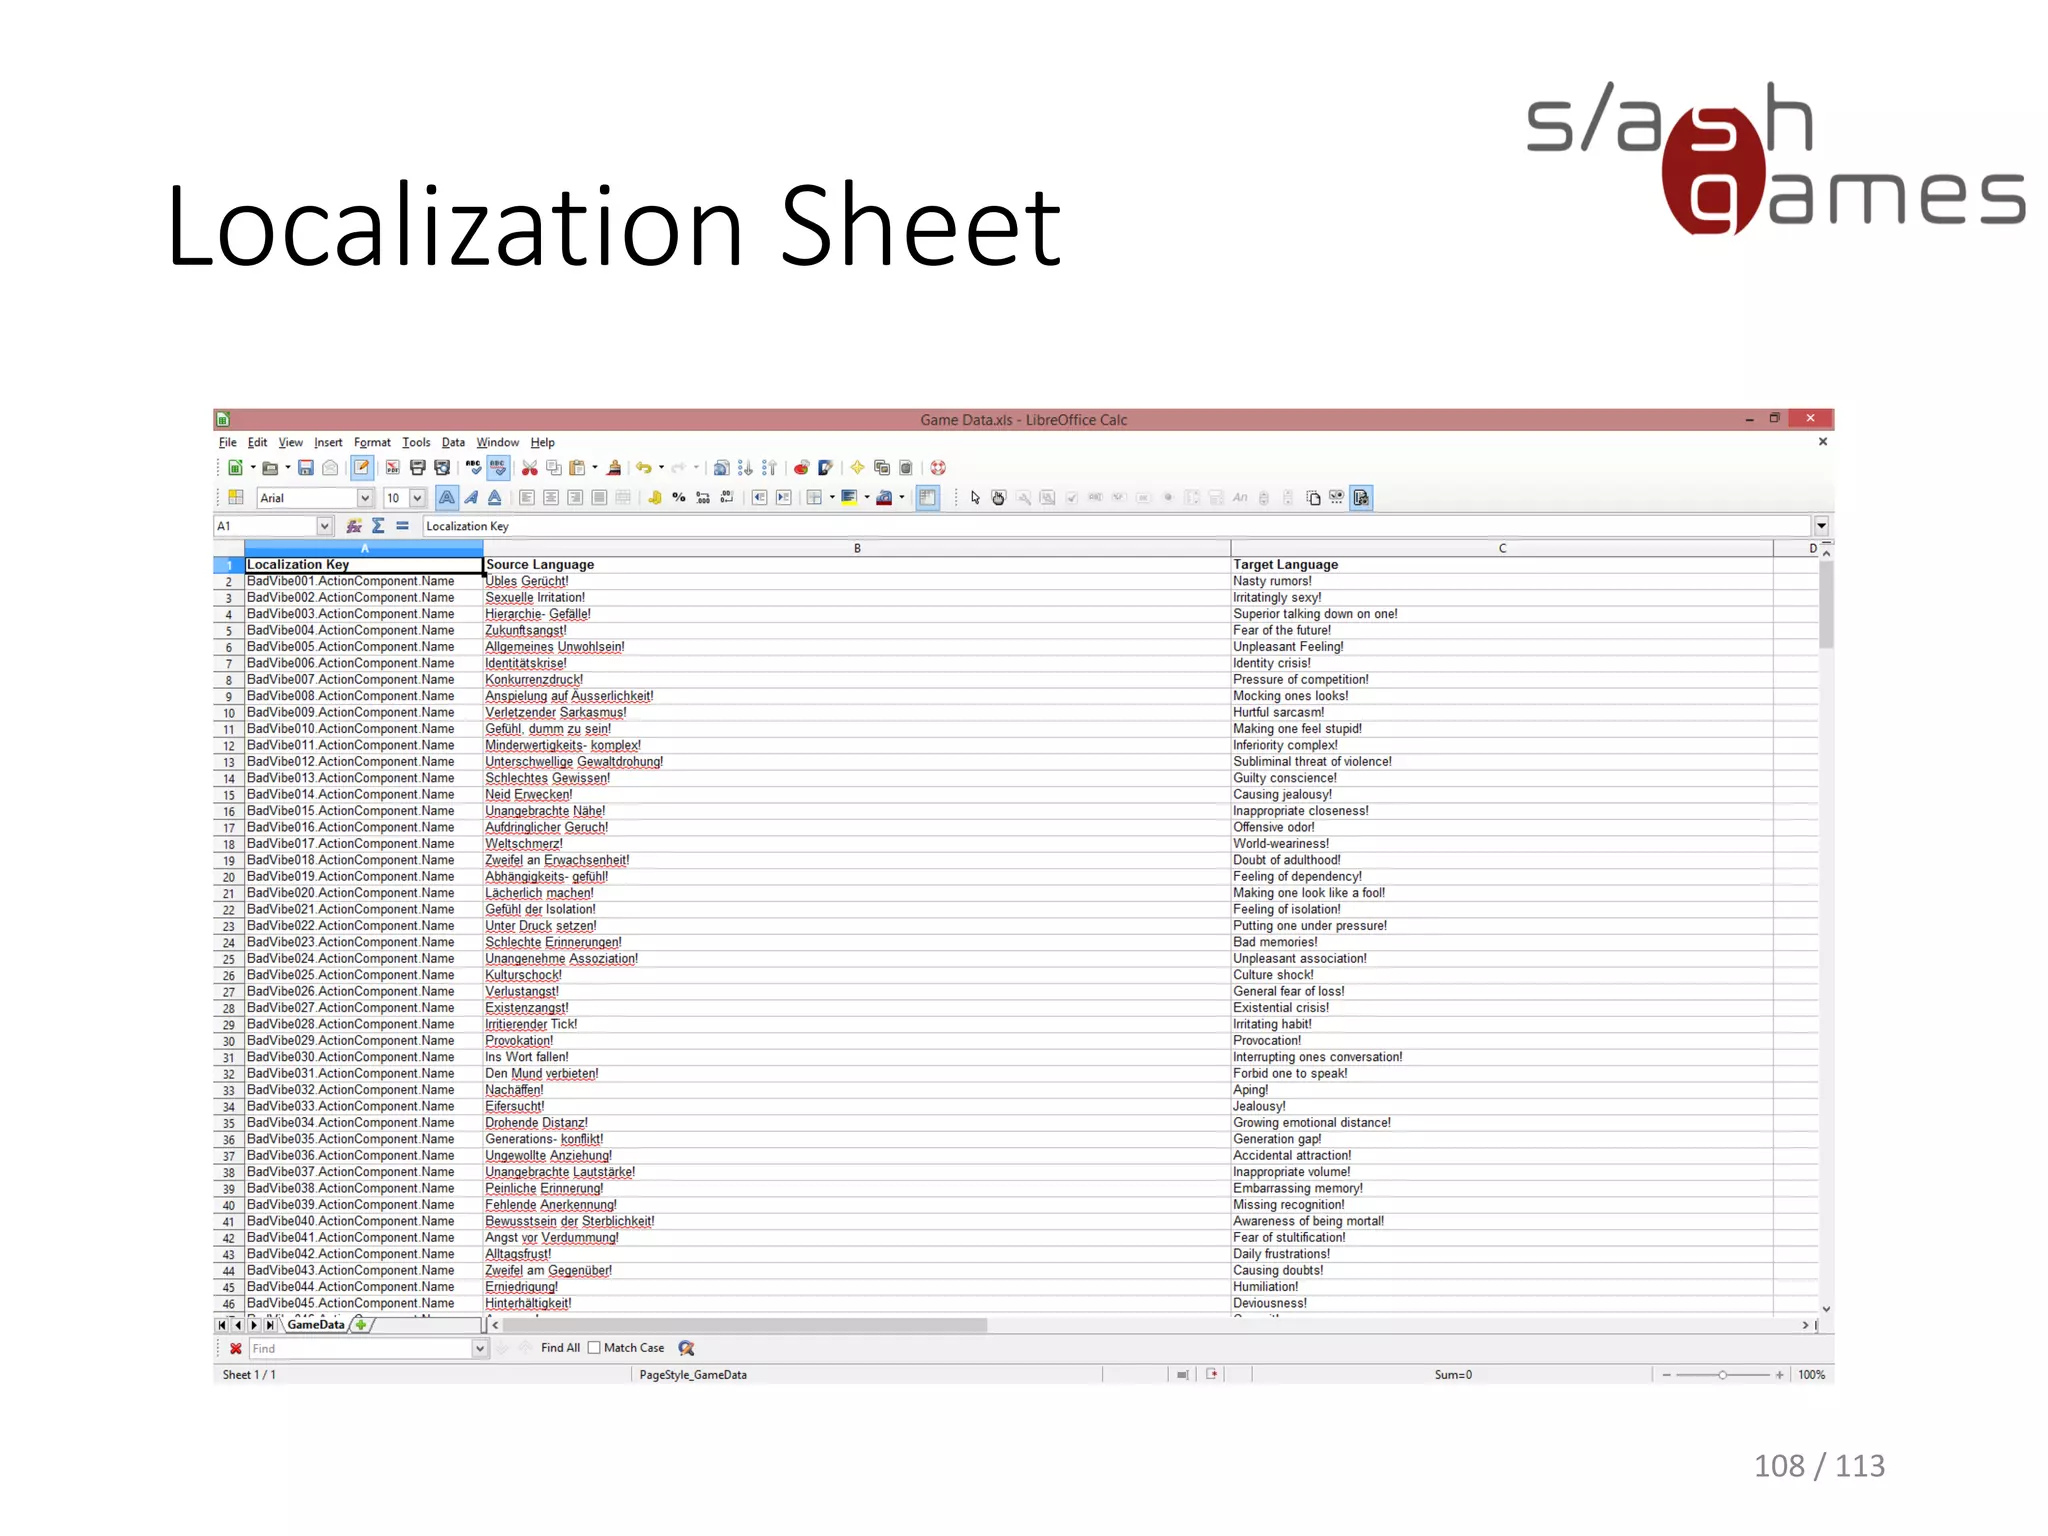Image resolution: width=2048 pixels, height=1536 pixels.
Task: Toggle Center Horizontally alignment
Action: (x=551, y=498)
